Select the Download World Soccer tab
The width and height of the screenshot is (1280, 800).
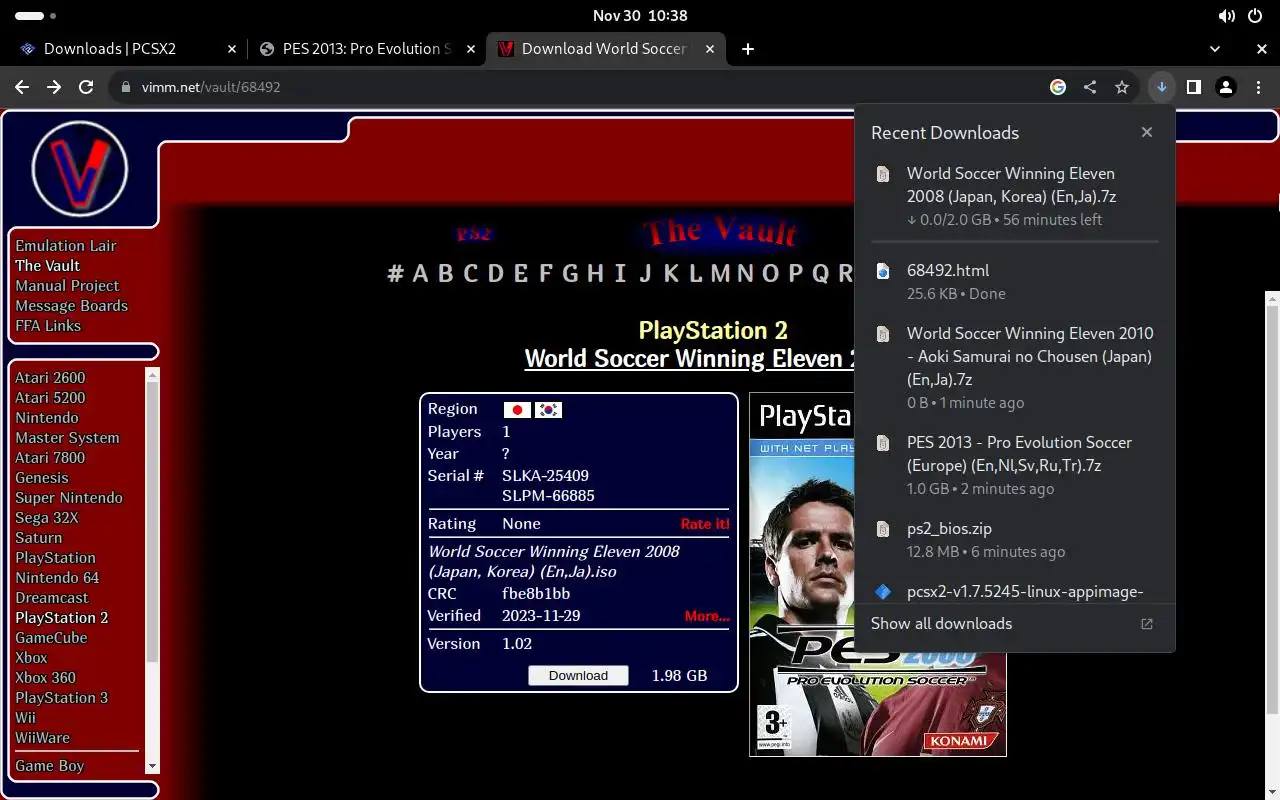604,48
